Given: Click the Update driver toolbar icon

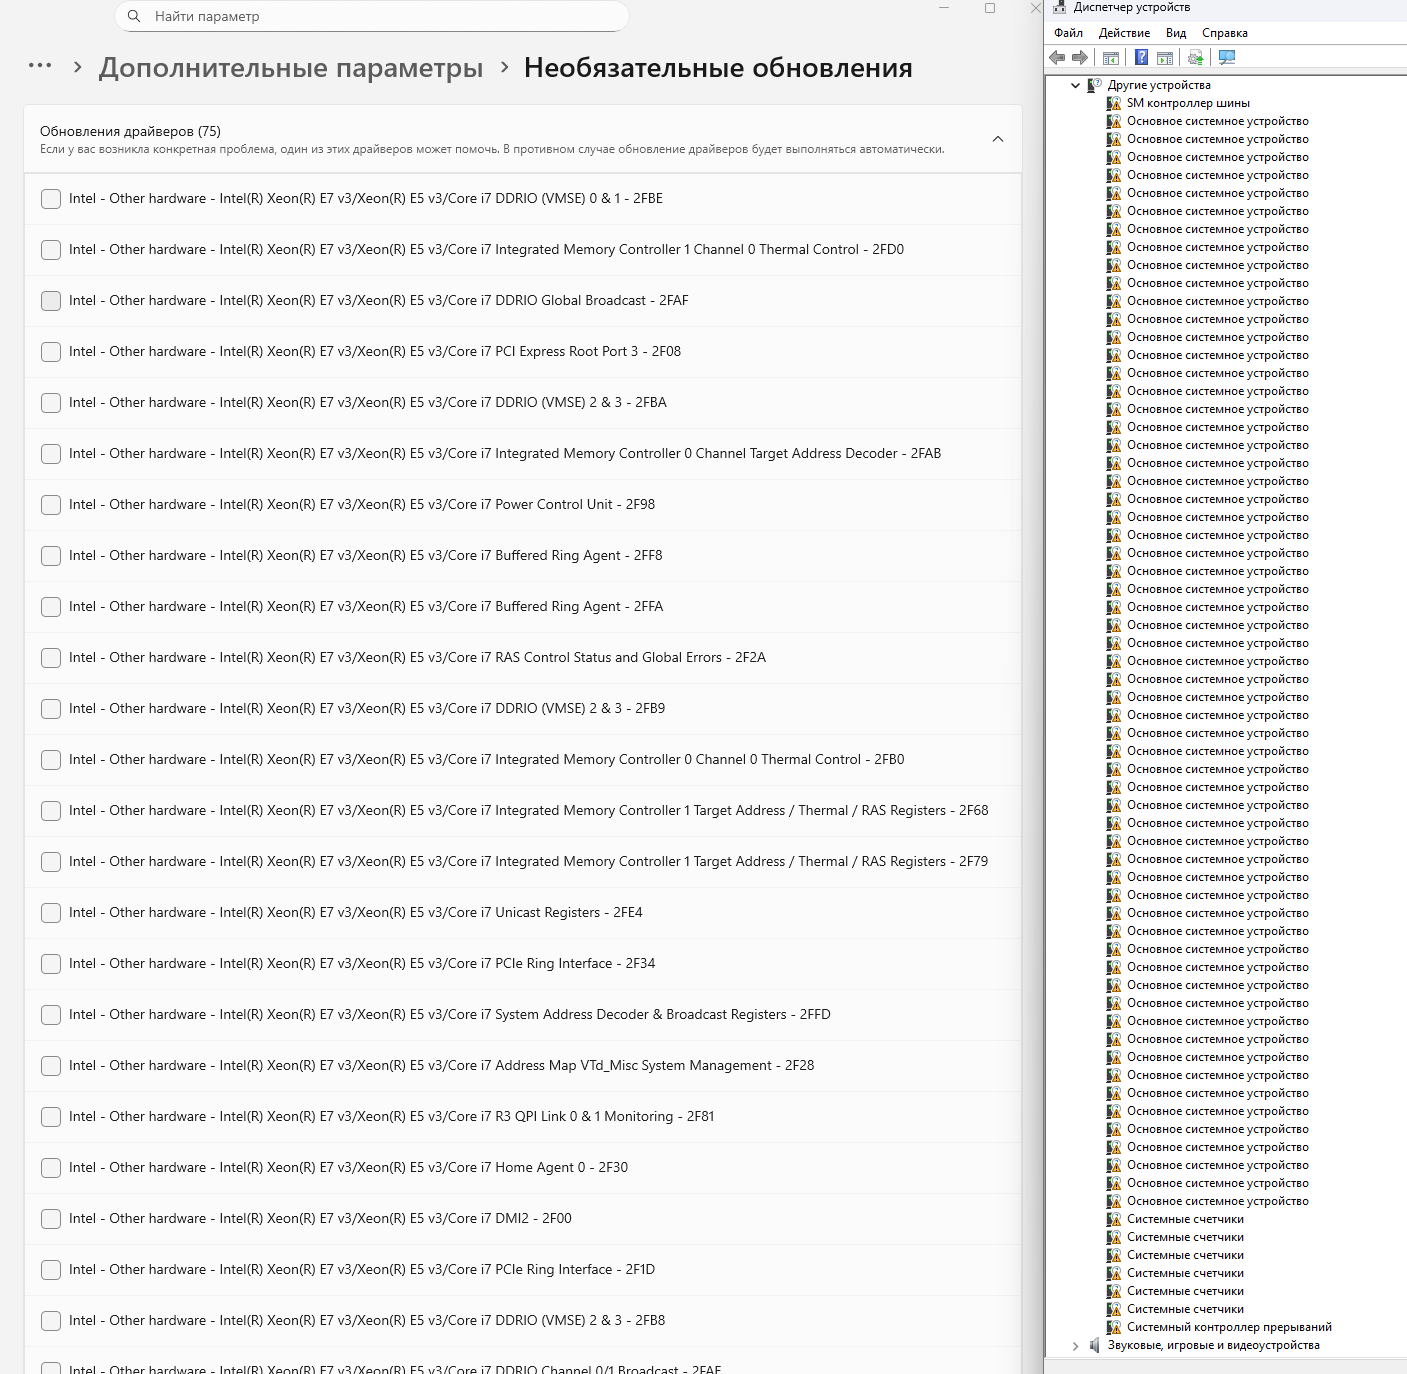Looking at the screenshot, I should (1195, 58).
